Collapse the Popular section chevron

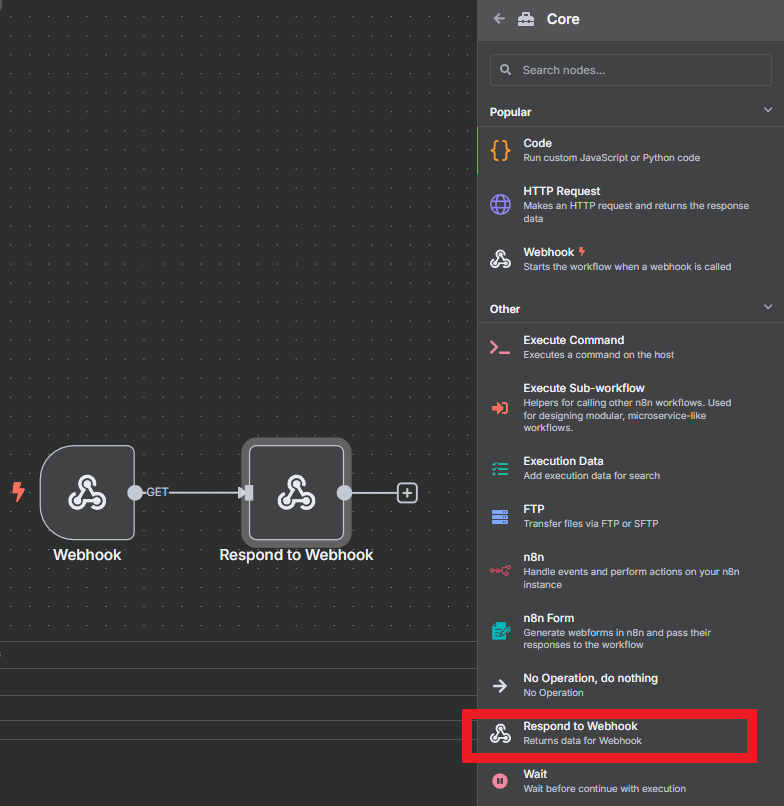click(768, 110)
